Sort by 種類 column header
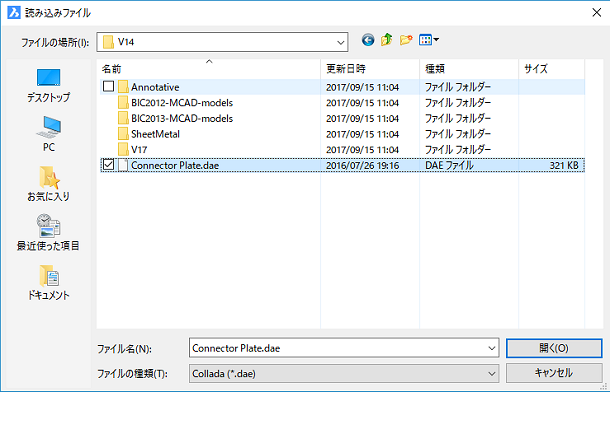 click(469, 69)
